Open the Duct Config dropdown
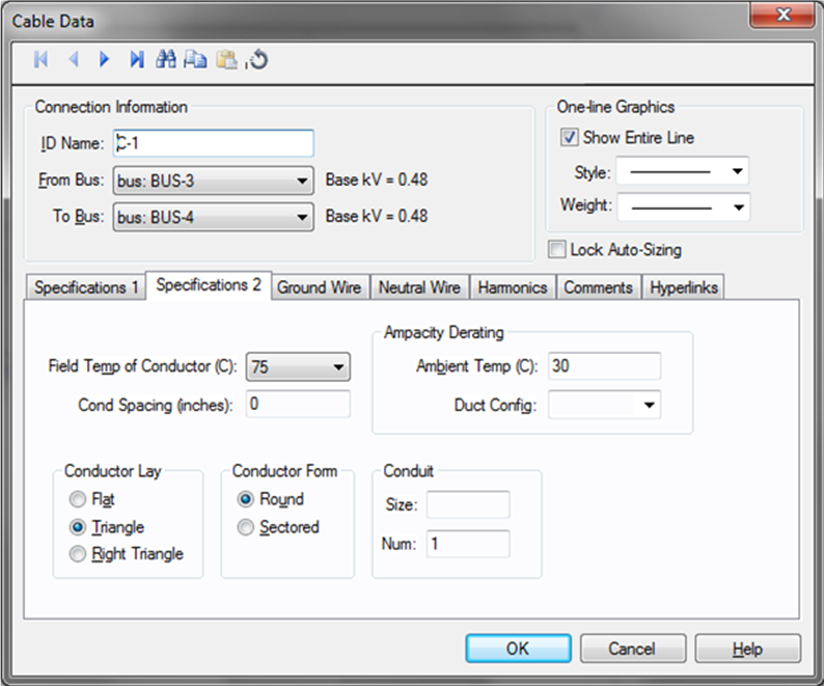The width and height of the screenshot is (824, 686). [x=650, y=405]
